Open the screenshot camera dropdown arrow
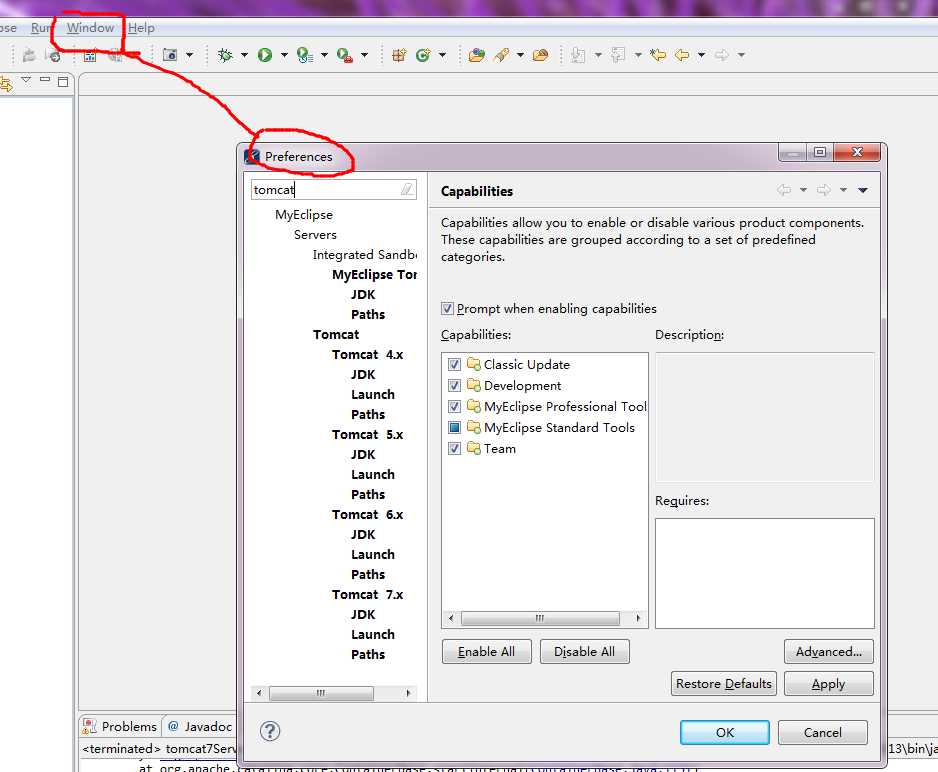The width and height of the screenshot is (938, 772). (190, 55)
